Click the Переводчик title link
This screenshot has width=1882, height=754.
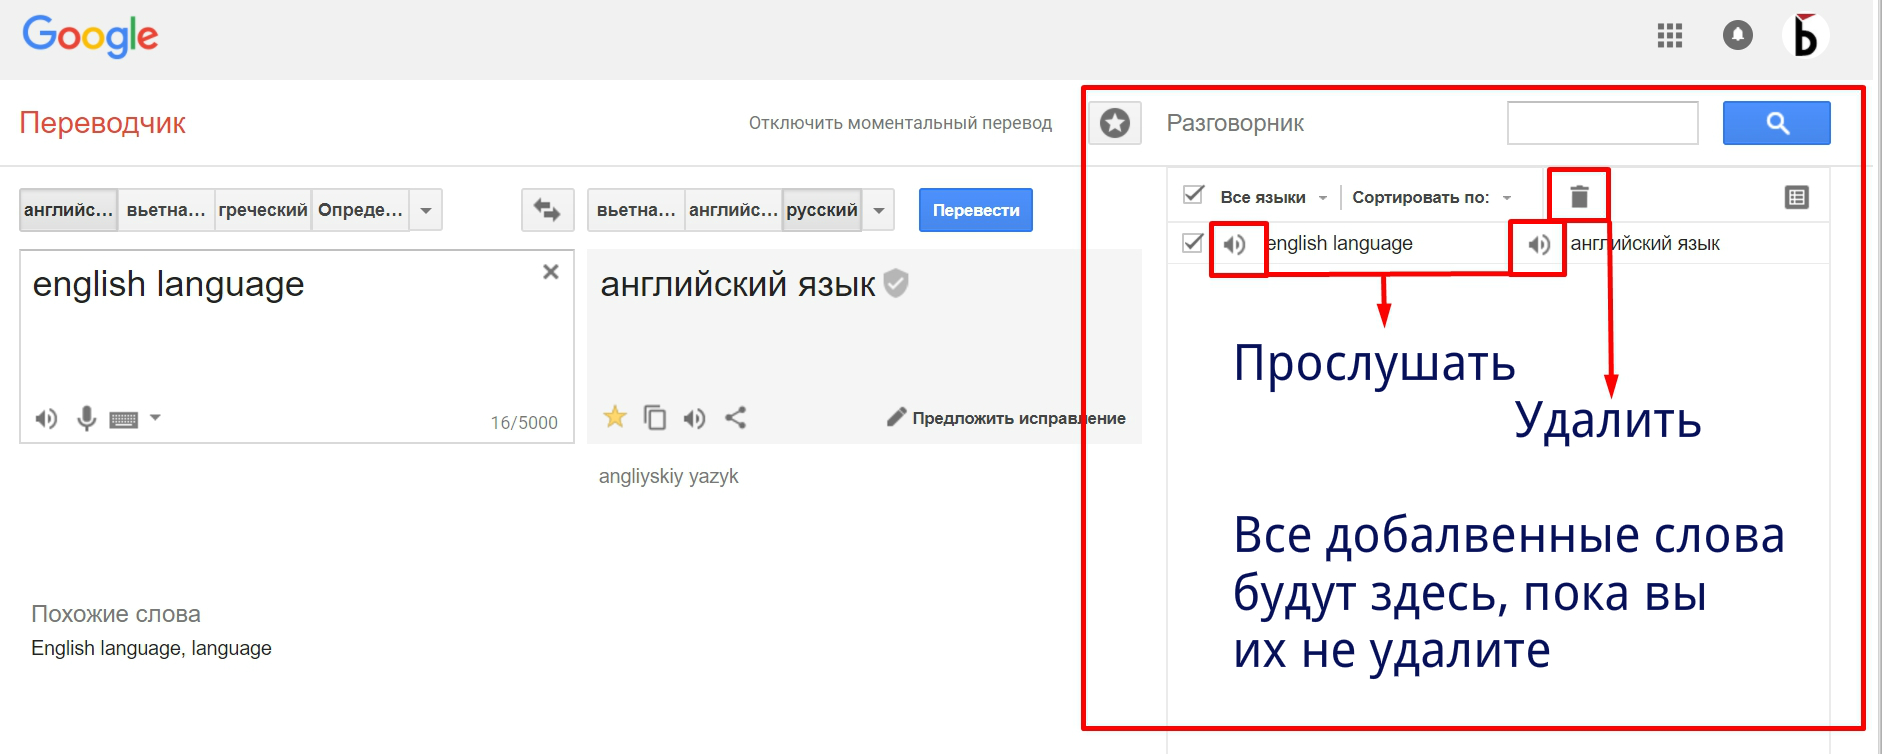click(102, 123)
